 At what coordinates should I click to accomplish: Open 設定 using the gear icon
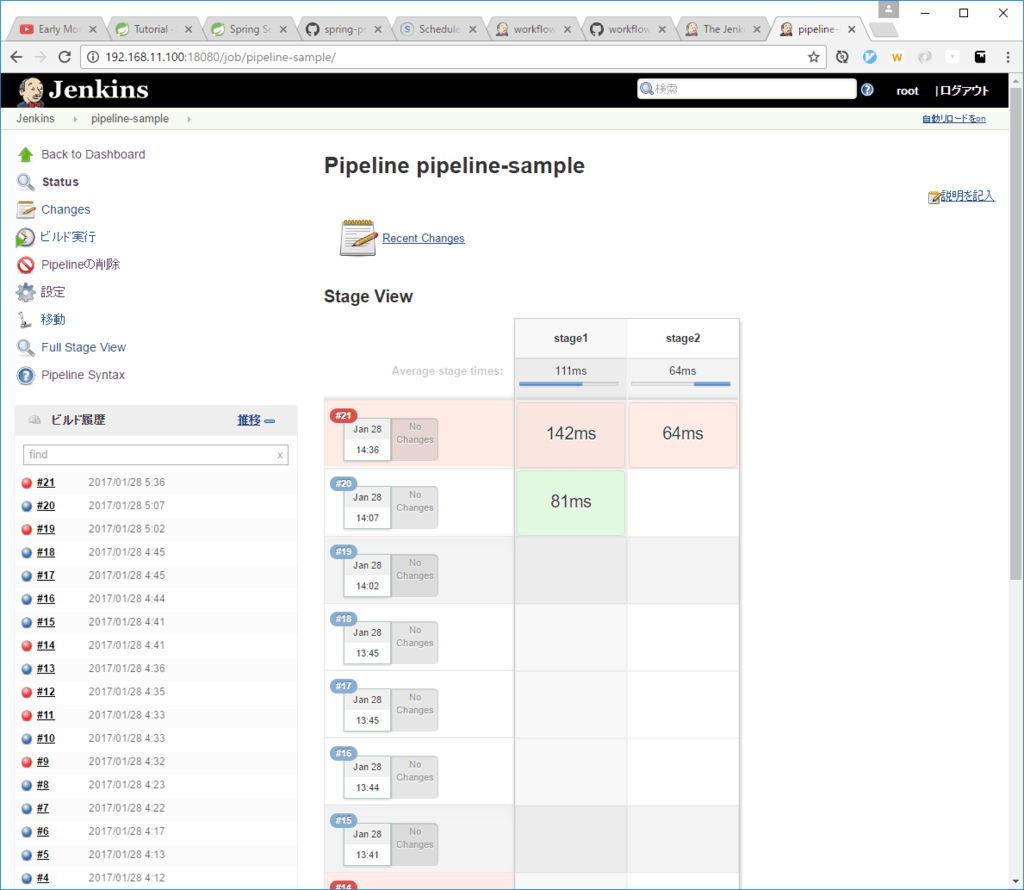tap(25, 293)
